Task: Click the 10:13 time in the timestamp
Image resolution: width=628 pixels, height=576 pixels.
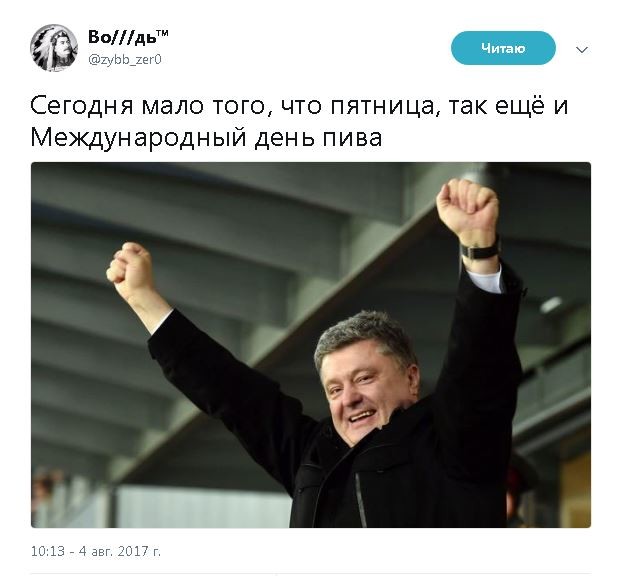Action: (x=47, y=551)
